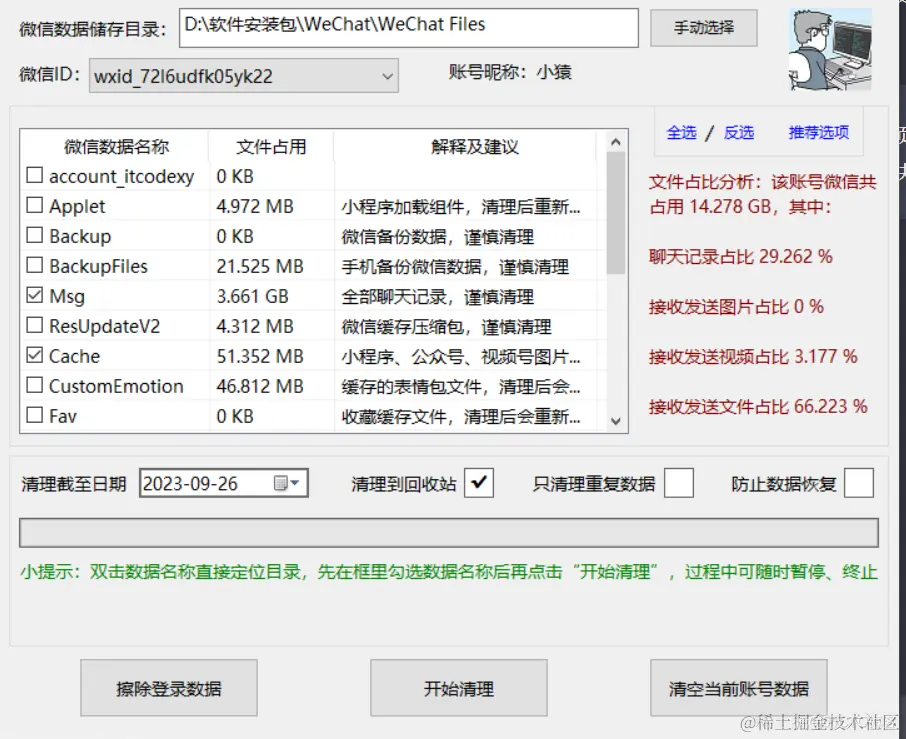Viewport: 906px width, 739px height.
Task: Click 账号昵称: 小猿 label
Action: (x=510, y=72)
